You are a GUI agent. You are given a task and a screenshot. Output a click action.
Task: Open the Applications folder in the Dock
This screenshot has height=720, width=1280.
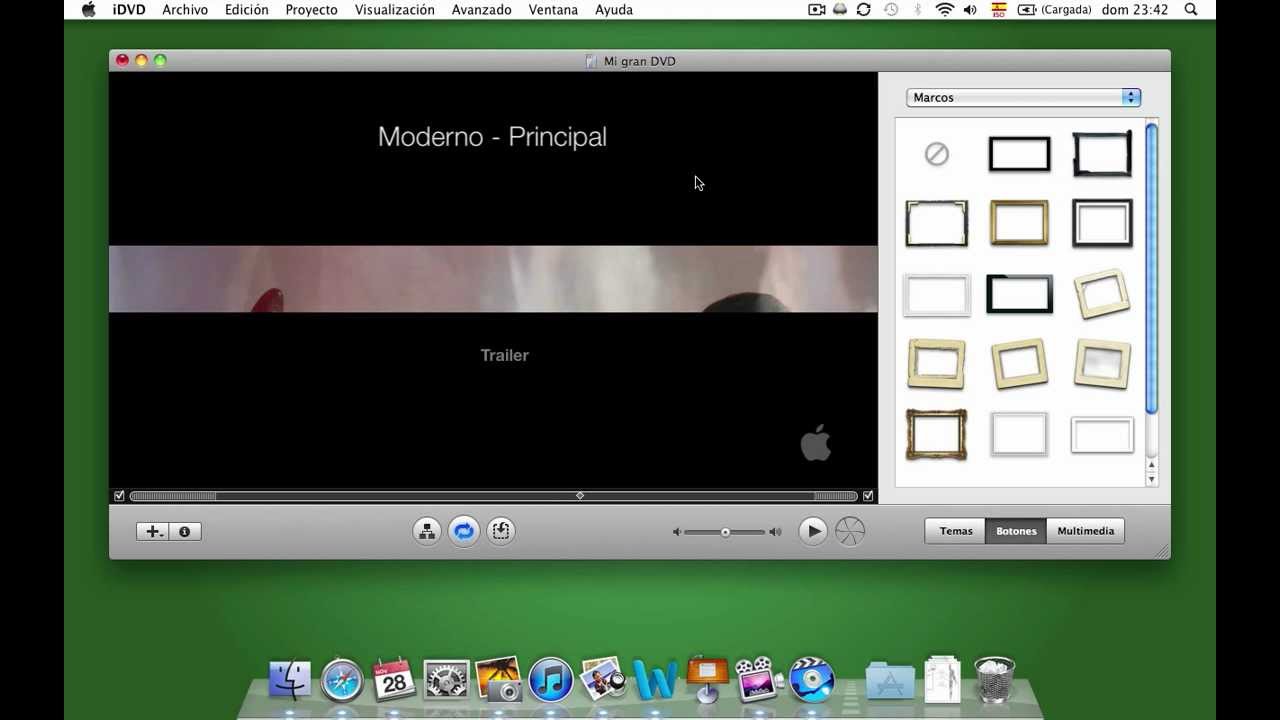(890, 680)
